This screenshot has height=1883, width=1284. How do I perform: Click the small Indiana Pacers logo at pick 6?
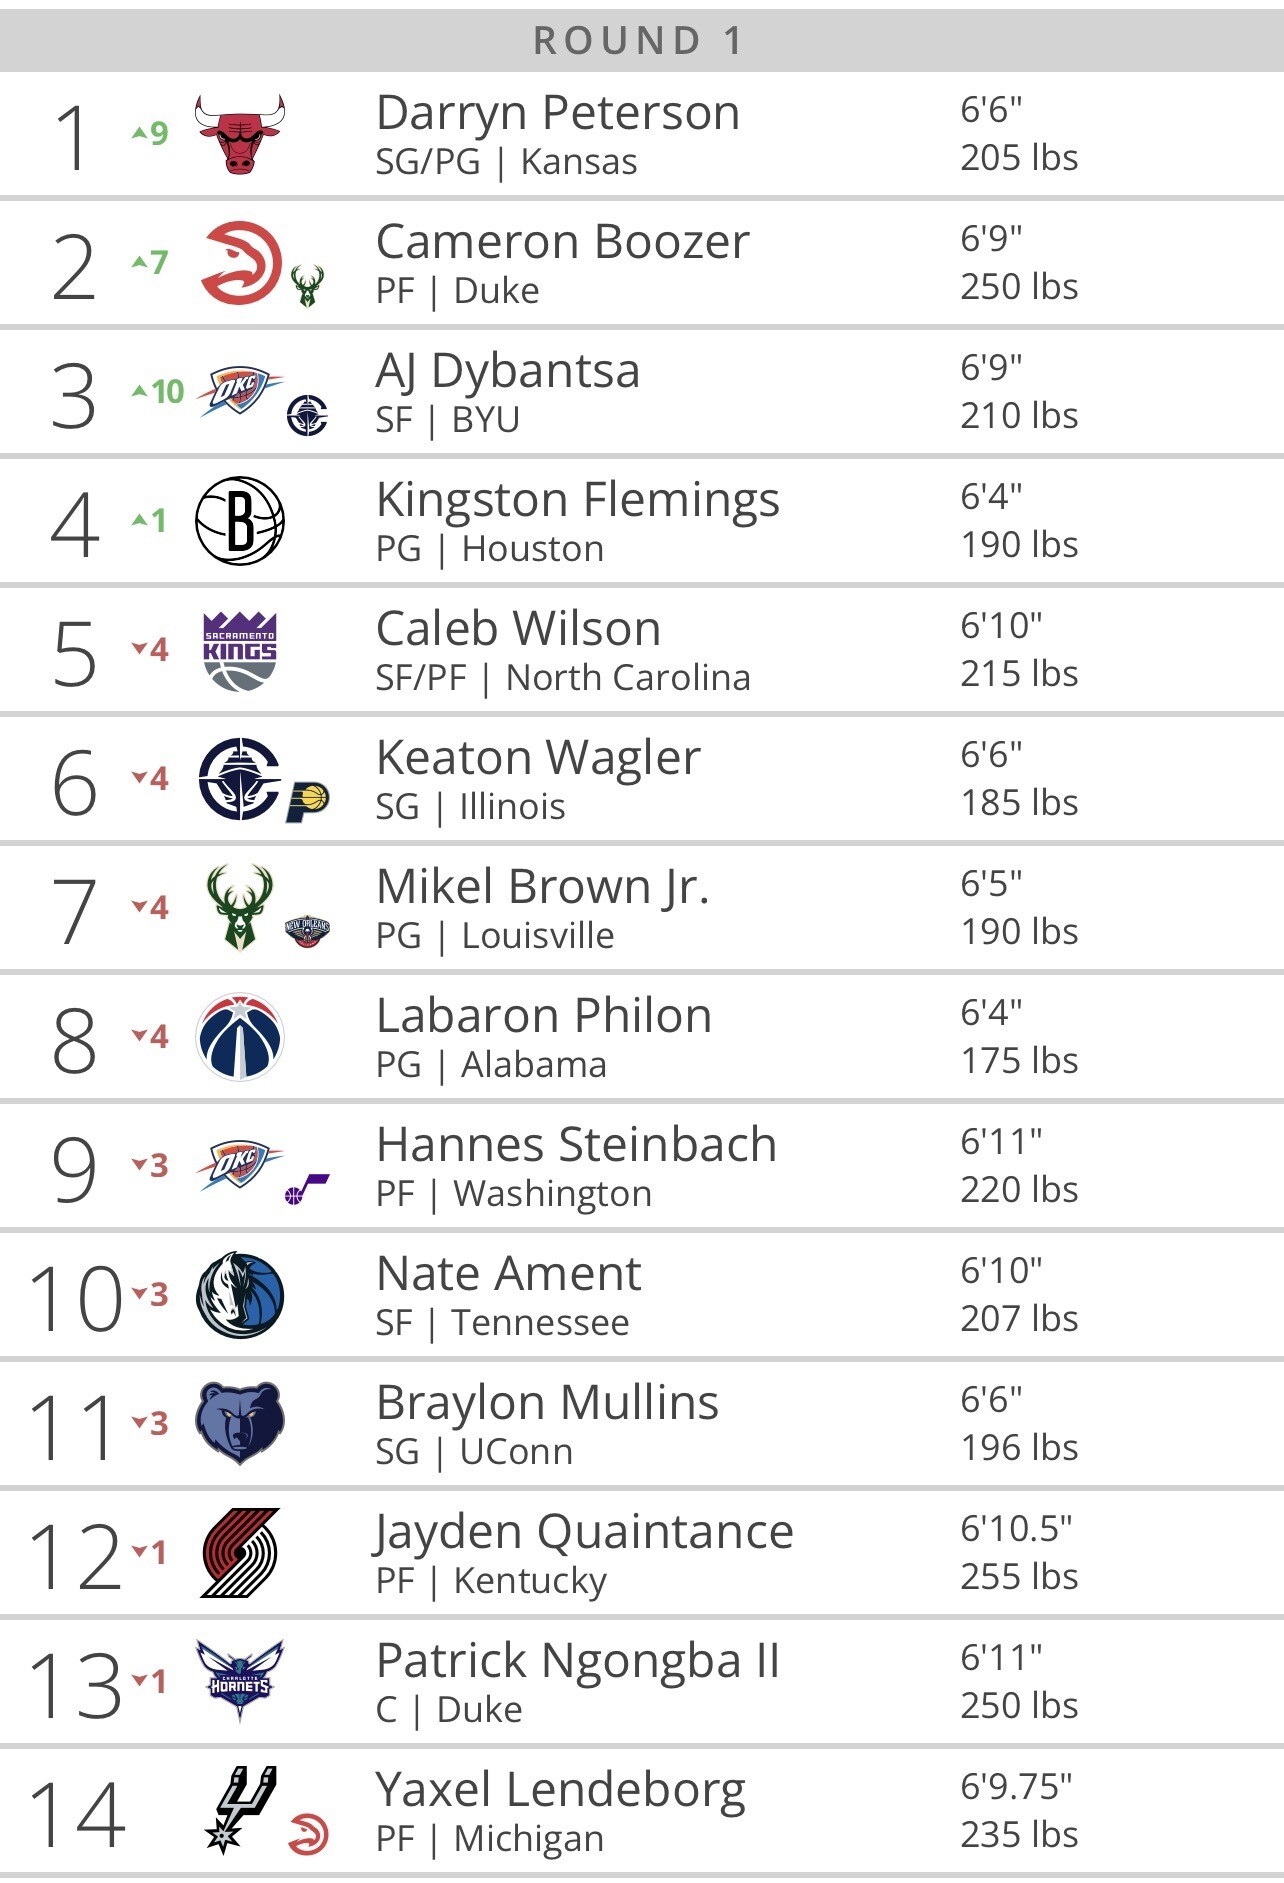(308, 802)
